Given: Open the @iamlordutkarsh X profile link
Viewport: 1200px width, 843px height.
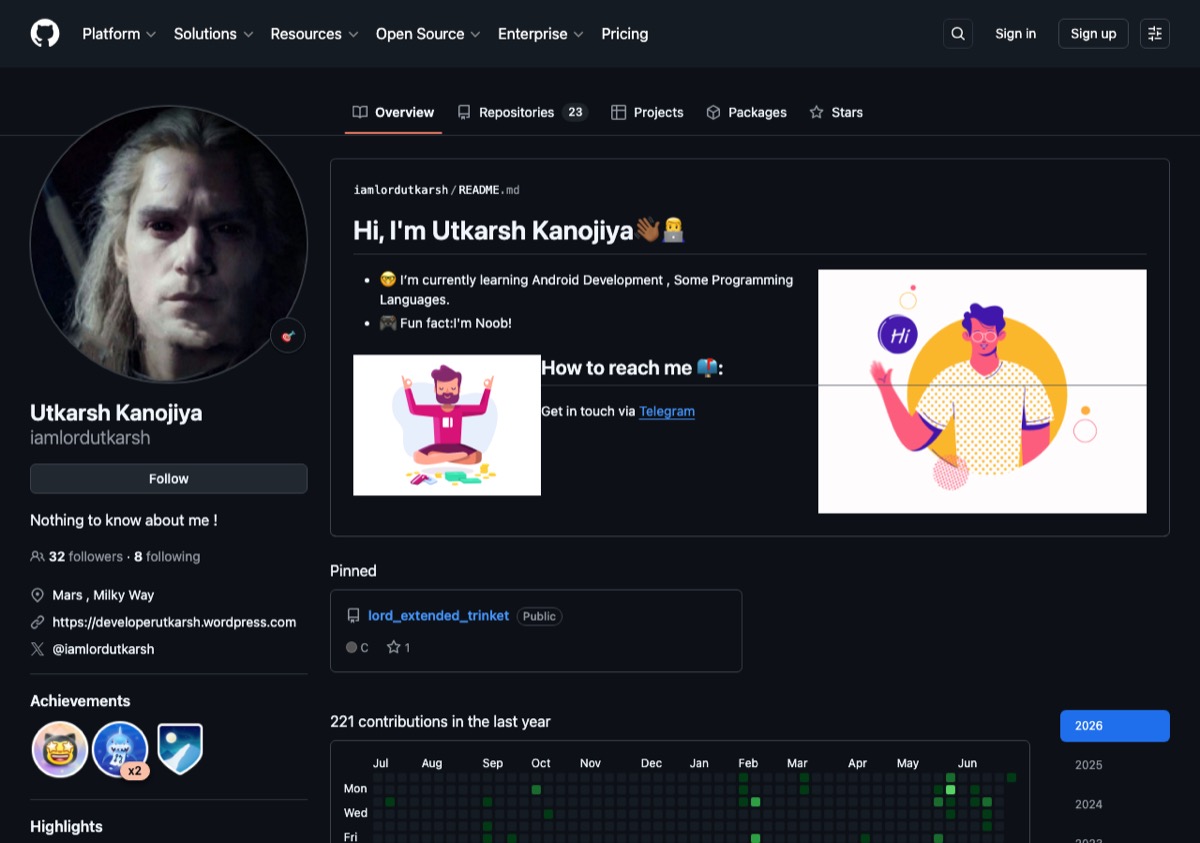Looking at the screenshot, I should (103, 649).
